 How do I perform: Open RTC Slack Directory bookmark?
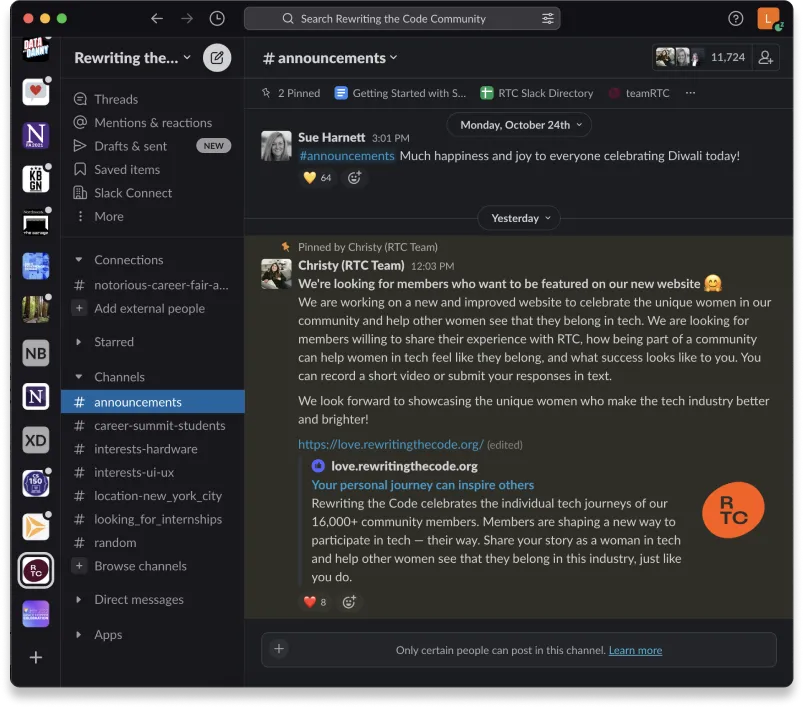[x=536, y=93]
